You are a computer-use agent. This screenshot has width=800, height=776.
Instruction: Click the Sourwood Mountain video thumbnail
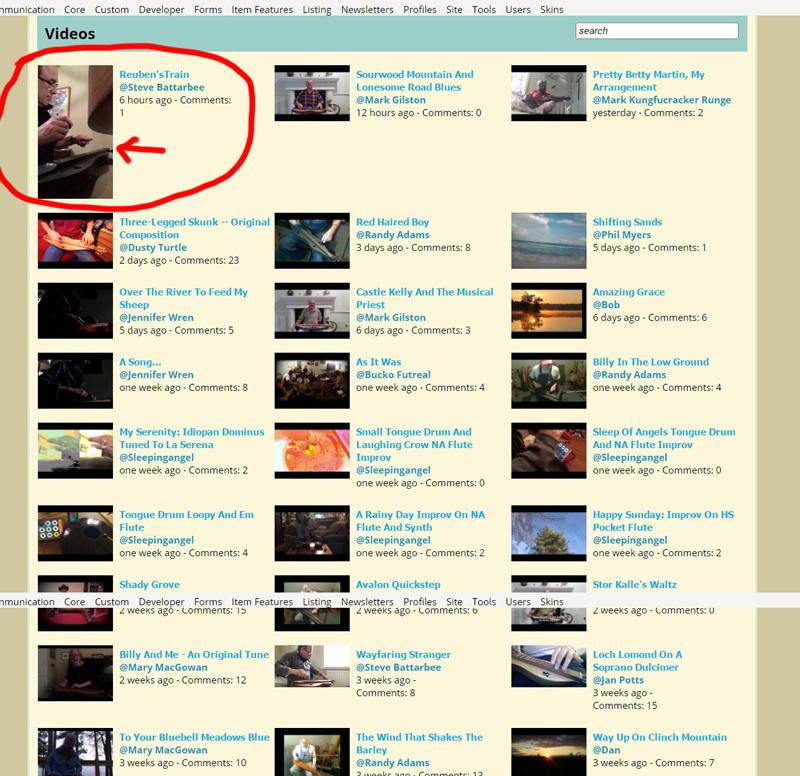(x=312, y=93)
